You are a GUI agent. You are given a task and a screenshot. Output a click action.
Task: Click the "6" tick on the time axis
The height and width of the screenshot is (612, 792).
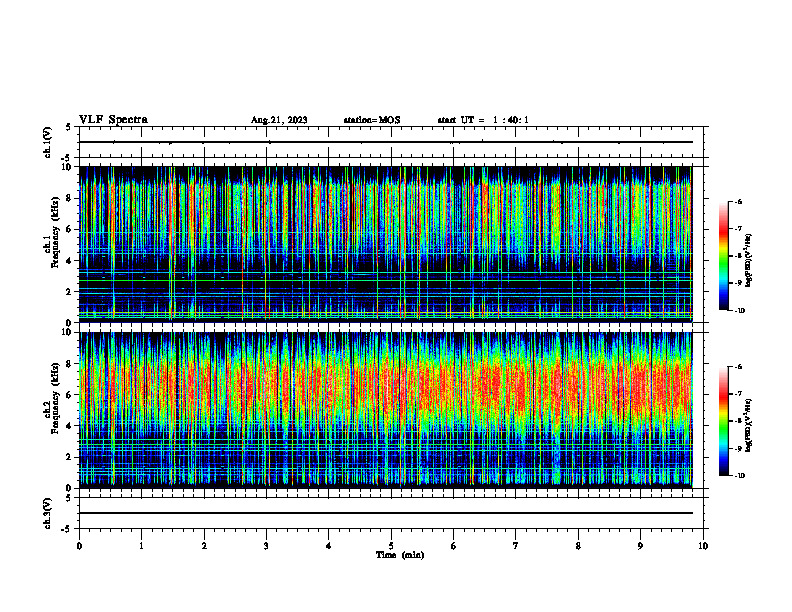pyautogui.click(x=454, y=546)
